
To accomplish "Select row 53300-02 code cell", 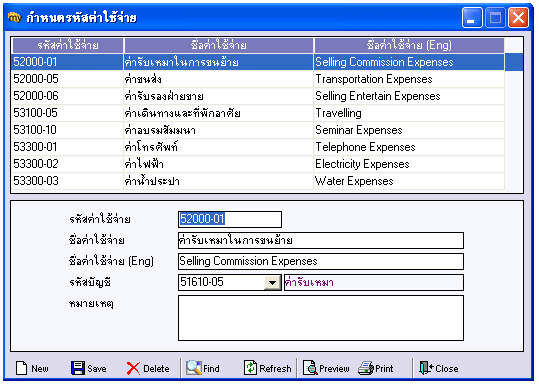I will [x=67, y=164].
